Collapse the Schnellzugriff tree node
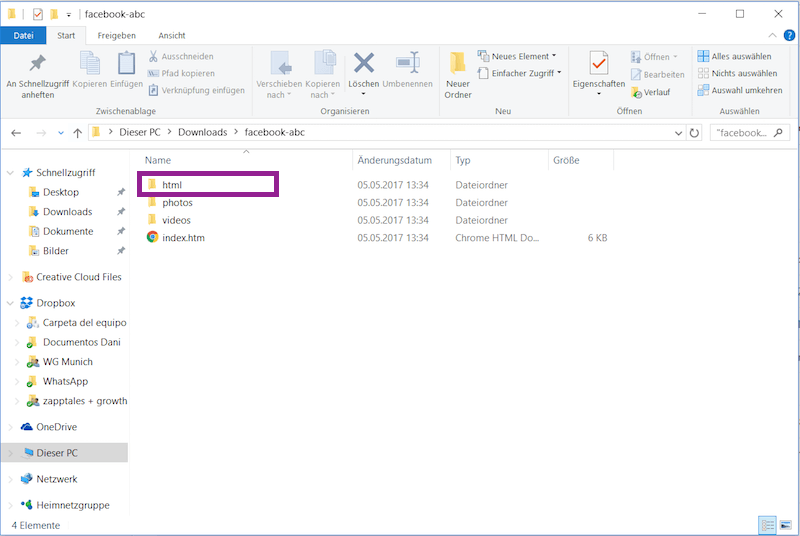 (x=10, y=173)
